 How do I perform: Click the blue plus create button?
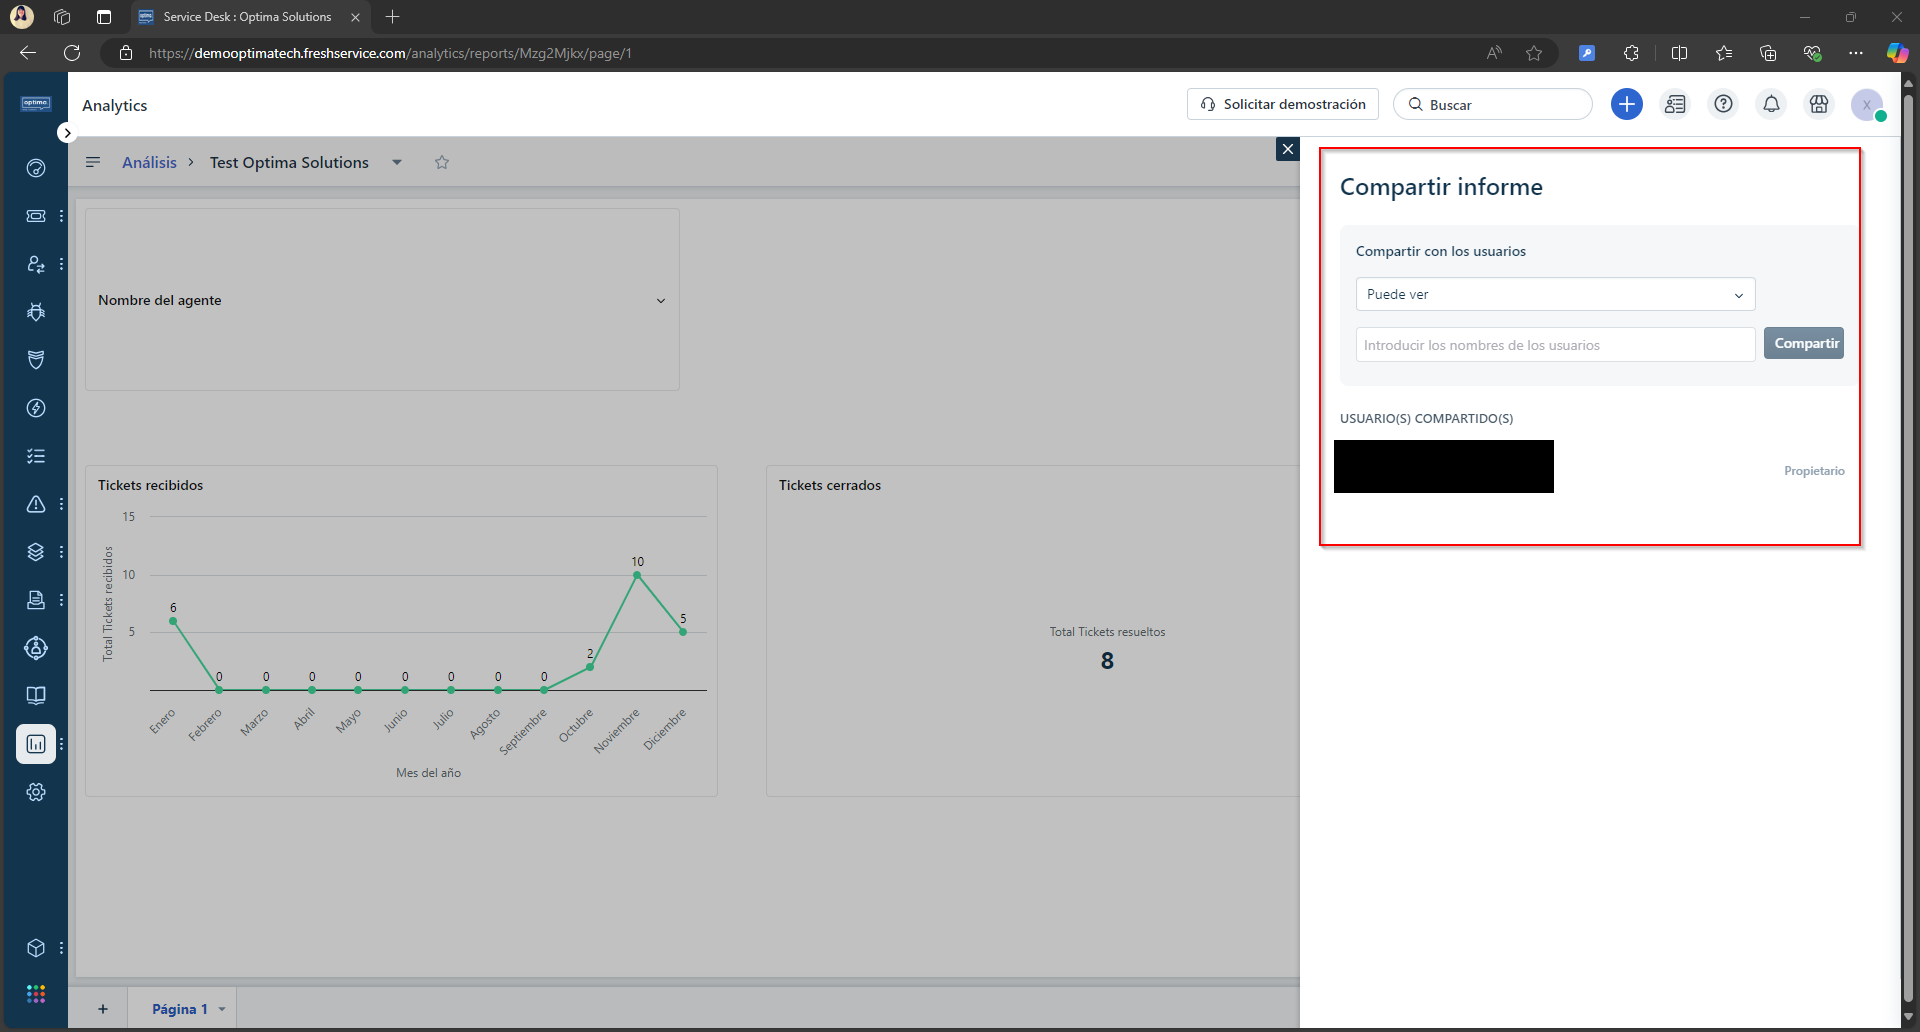1626,104
